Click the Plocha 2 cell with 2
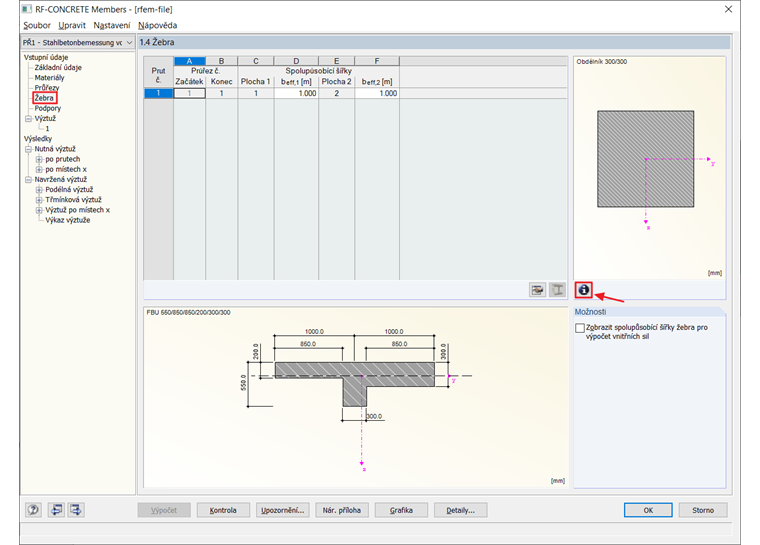Image resolution: width=760 pixels, height=545 pixels. [x=336, y=93]
